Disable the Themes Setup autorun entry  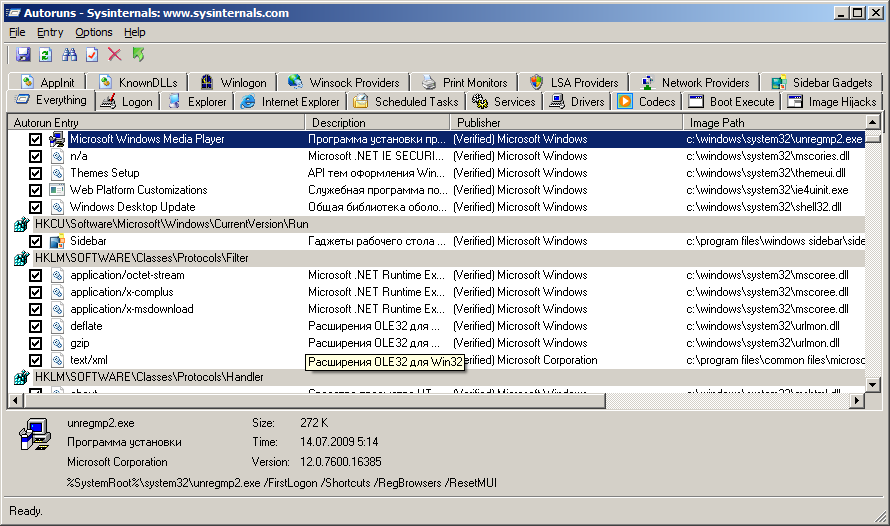[35, 174]
